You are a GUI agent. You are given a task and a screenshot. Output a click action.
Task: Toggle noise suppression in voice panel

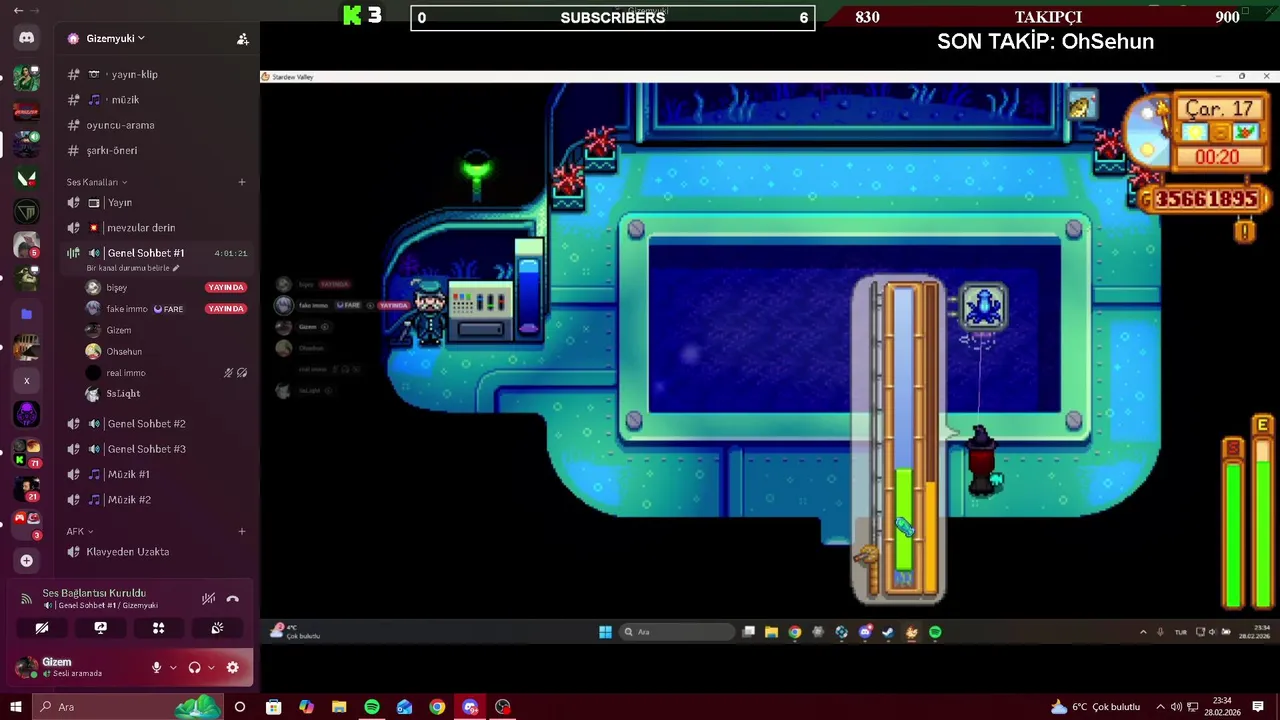208,598
